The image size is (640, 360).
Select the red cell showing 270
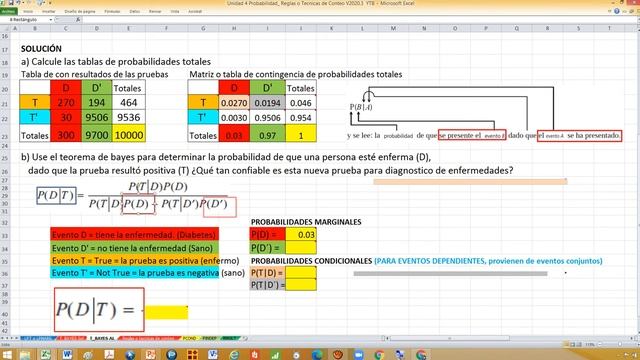pos(66,102)
